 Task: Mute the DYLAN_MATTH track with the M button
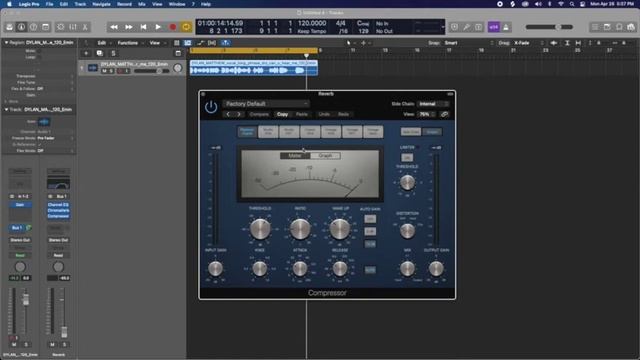pyautogui.click(x=104, y=71)
